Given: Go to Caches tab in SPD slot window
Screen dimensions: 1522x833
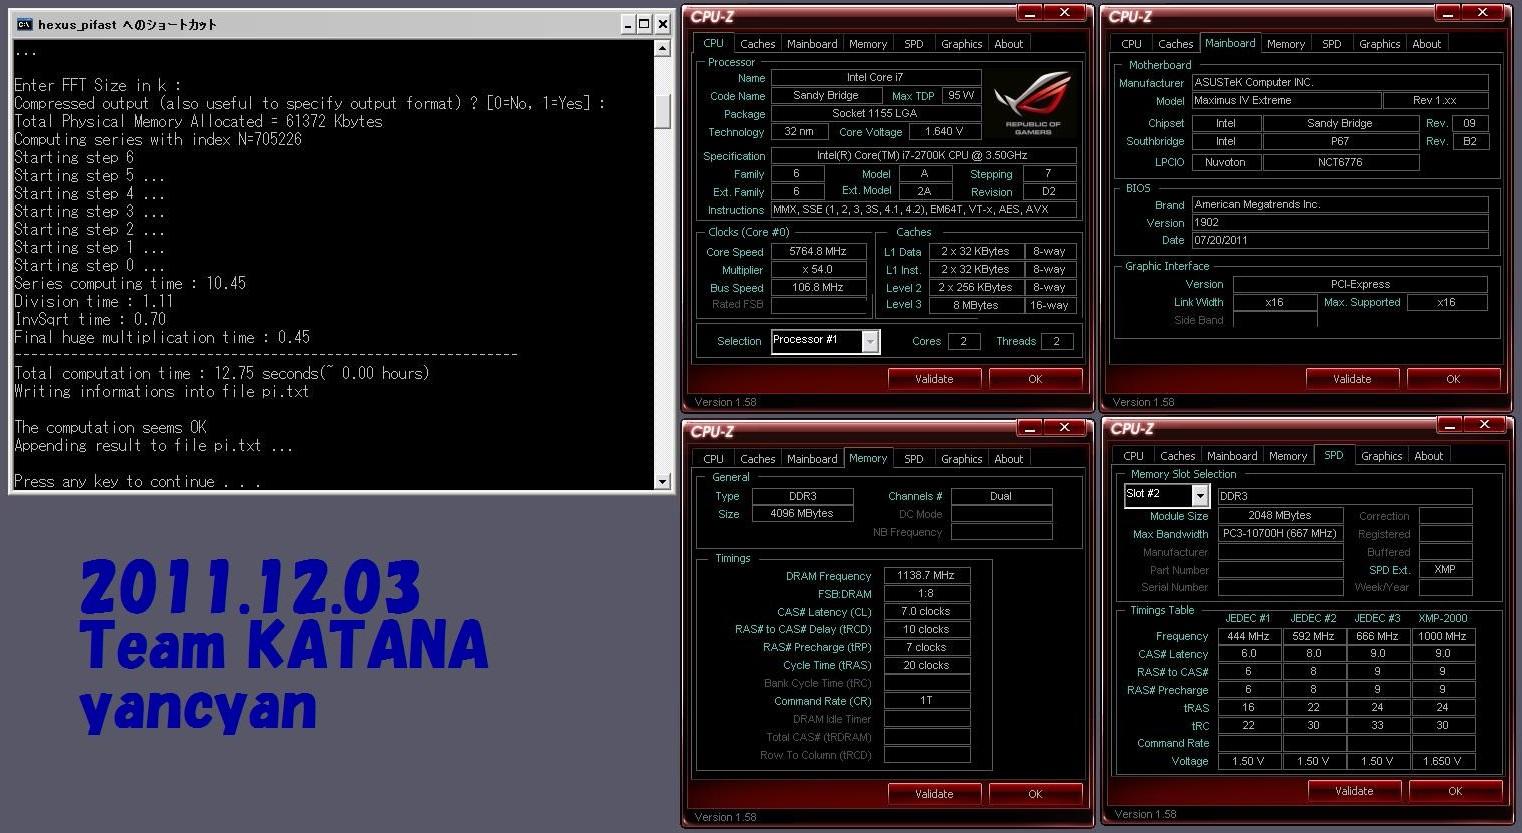Looking at the screenshot, I should point(1177,456).
